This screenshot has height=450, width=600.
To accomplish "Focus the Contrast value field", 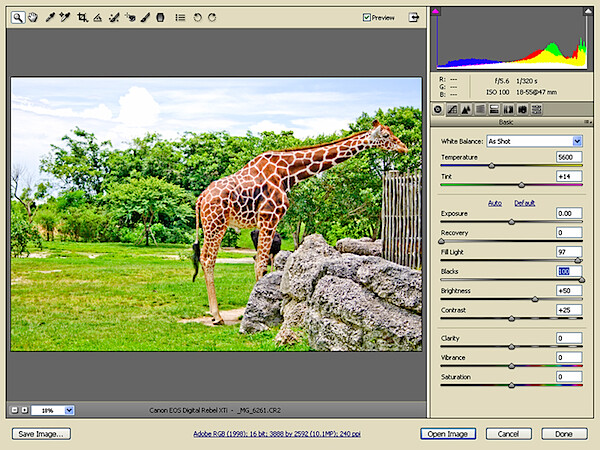I will pos(569,310).
